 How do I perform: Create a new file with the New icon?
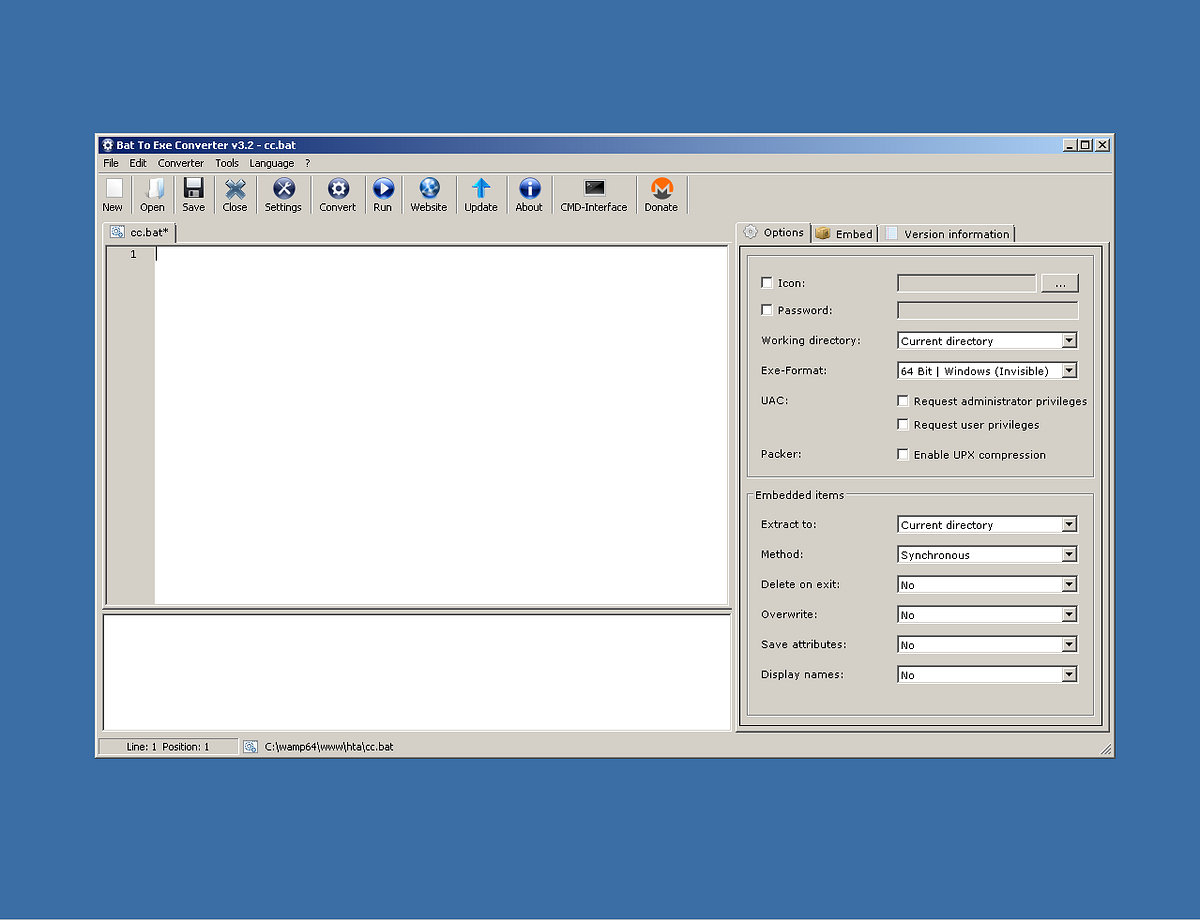pos(113,194)
